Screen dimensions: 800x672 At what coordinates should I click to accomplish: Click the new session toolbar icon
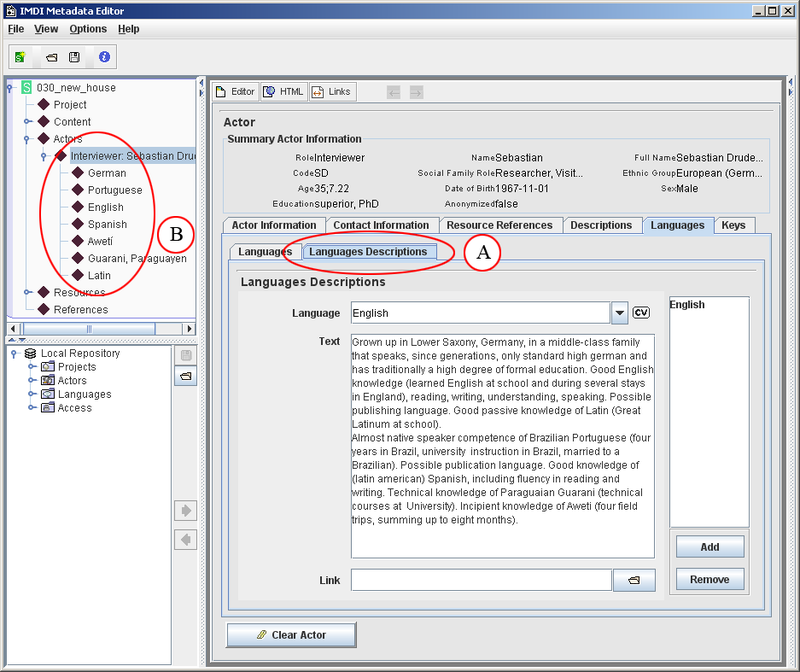[22, 58]
